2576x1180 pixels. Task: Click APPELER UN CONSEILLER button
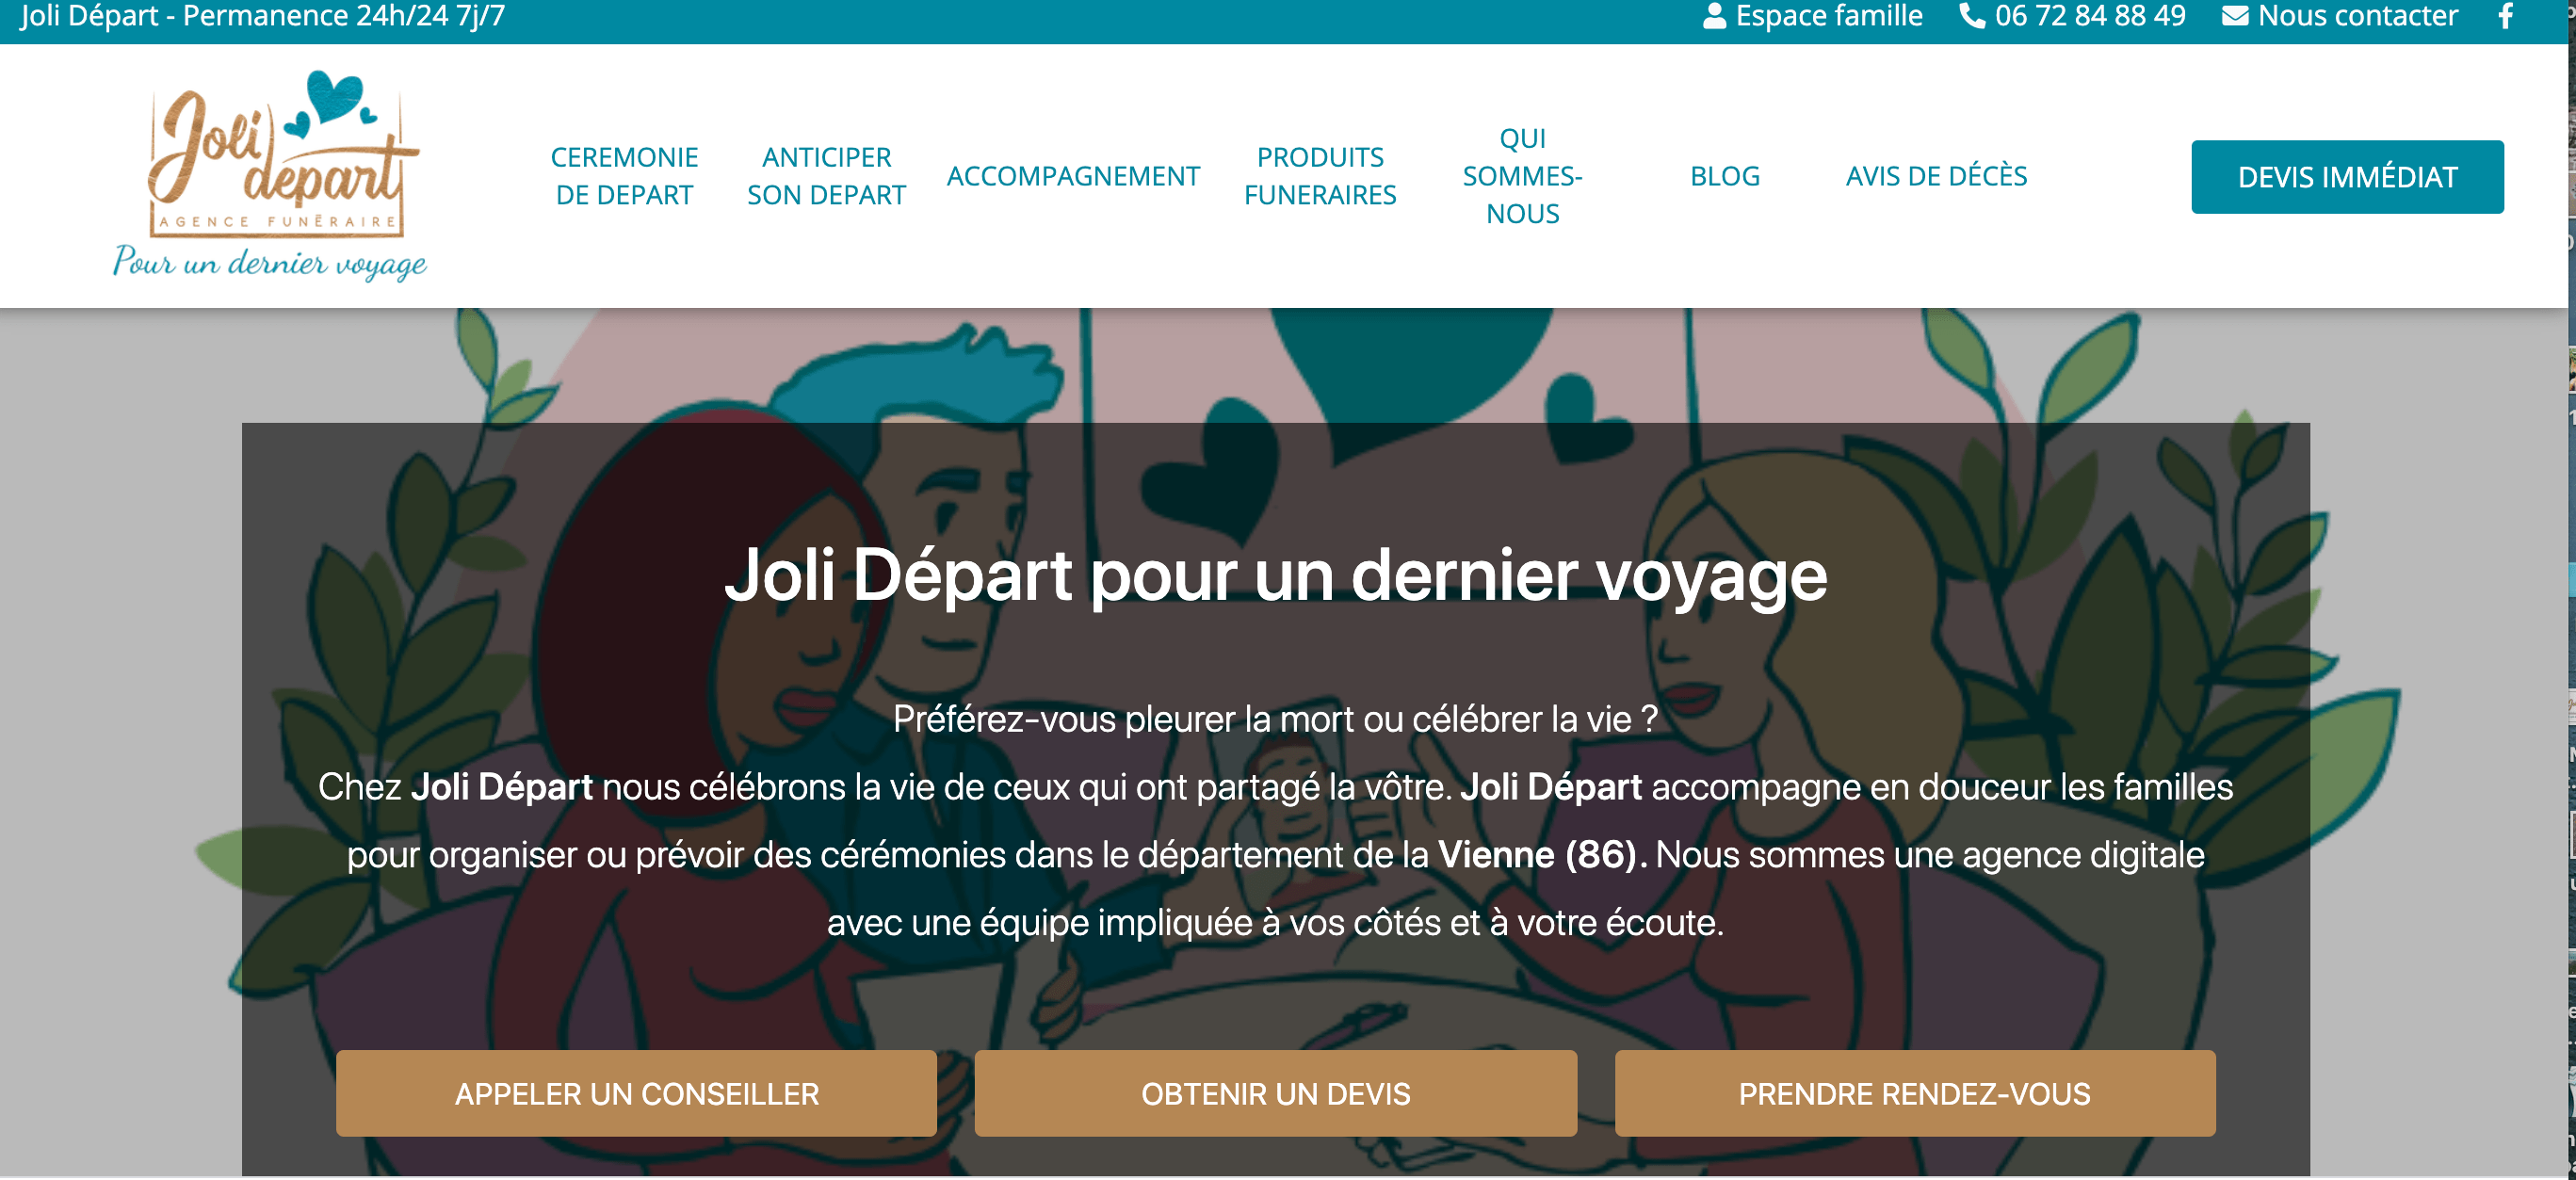pos(636,1093)
